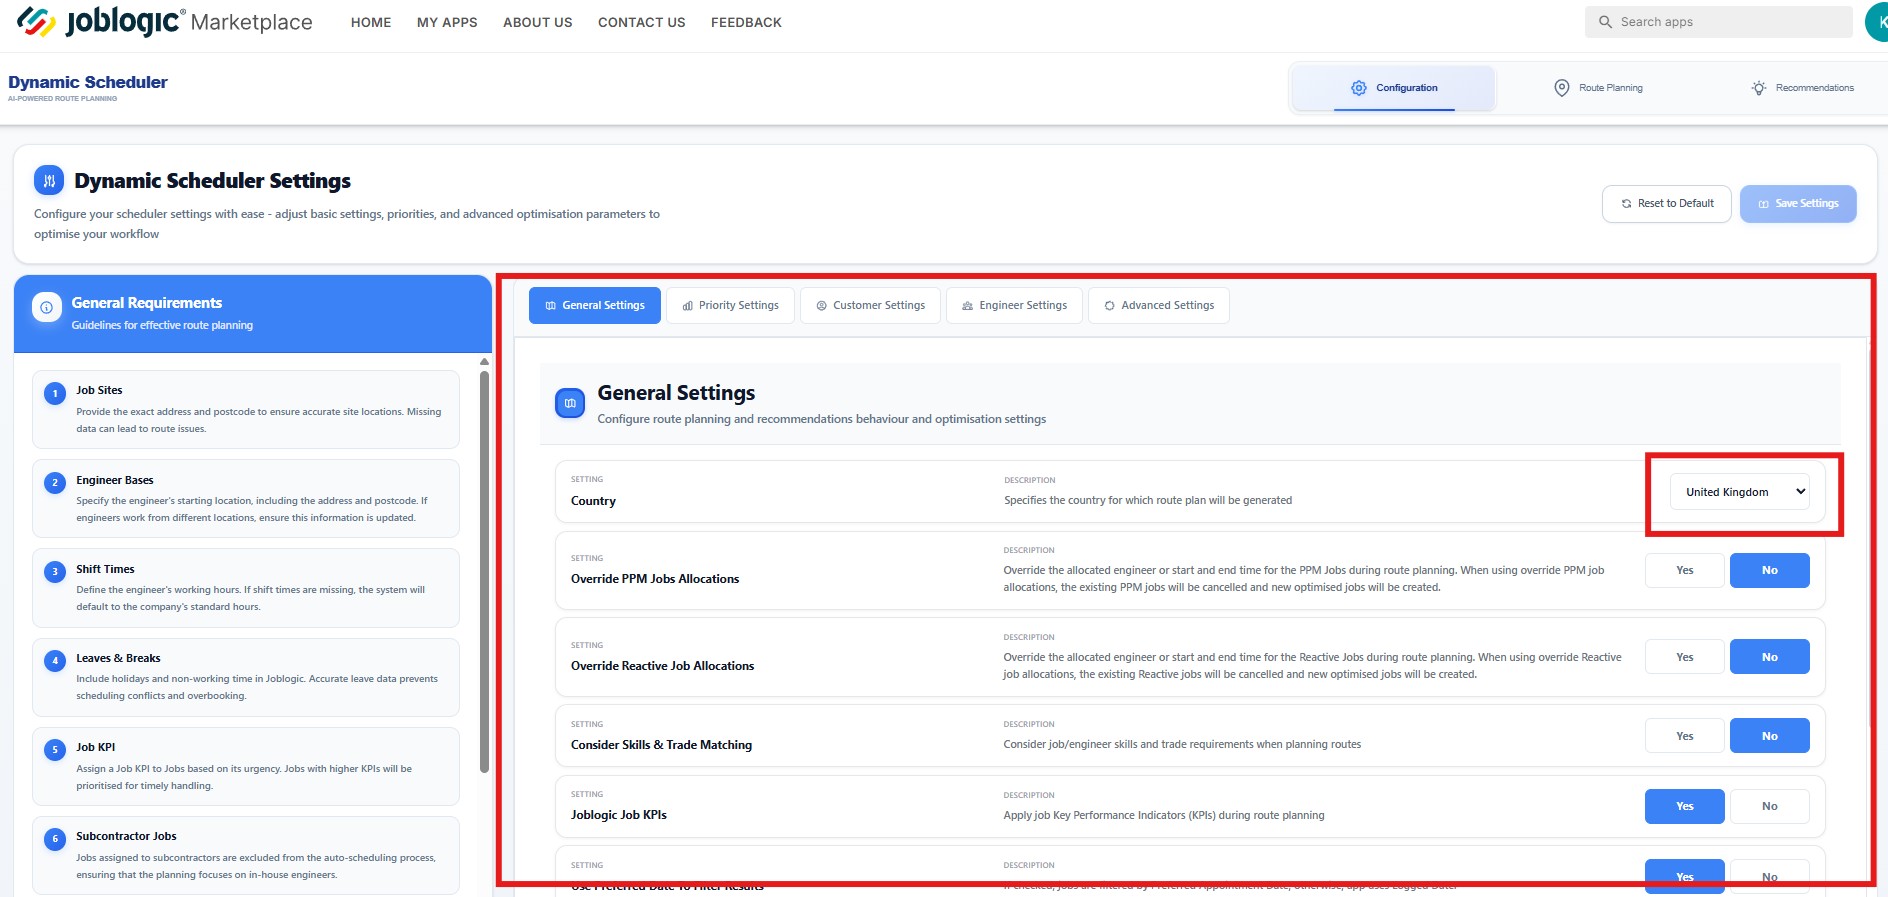Set Override PPM Jobs Allocations to Yes
1888x897 pixels.
coord(1685,570)
